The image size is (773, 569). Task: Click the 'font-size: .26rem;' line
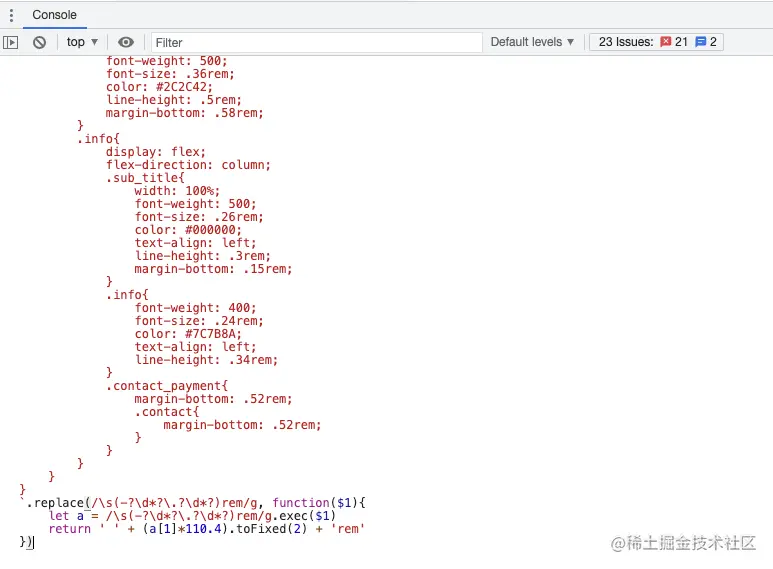click(x=199, y=217)
